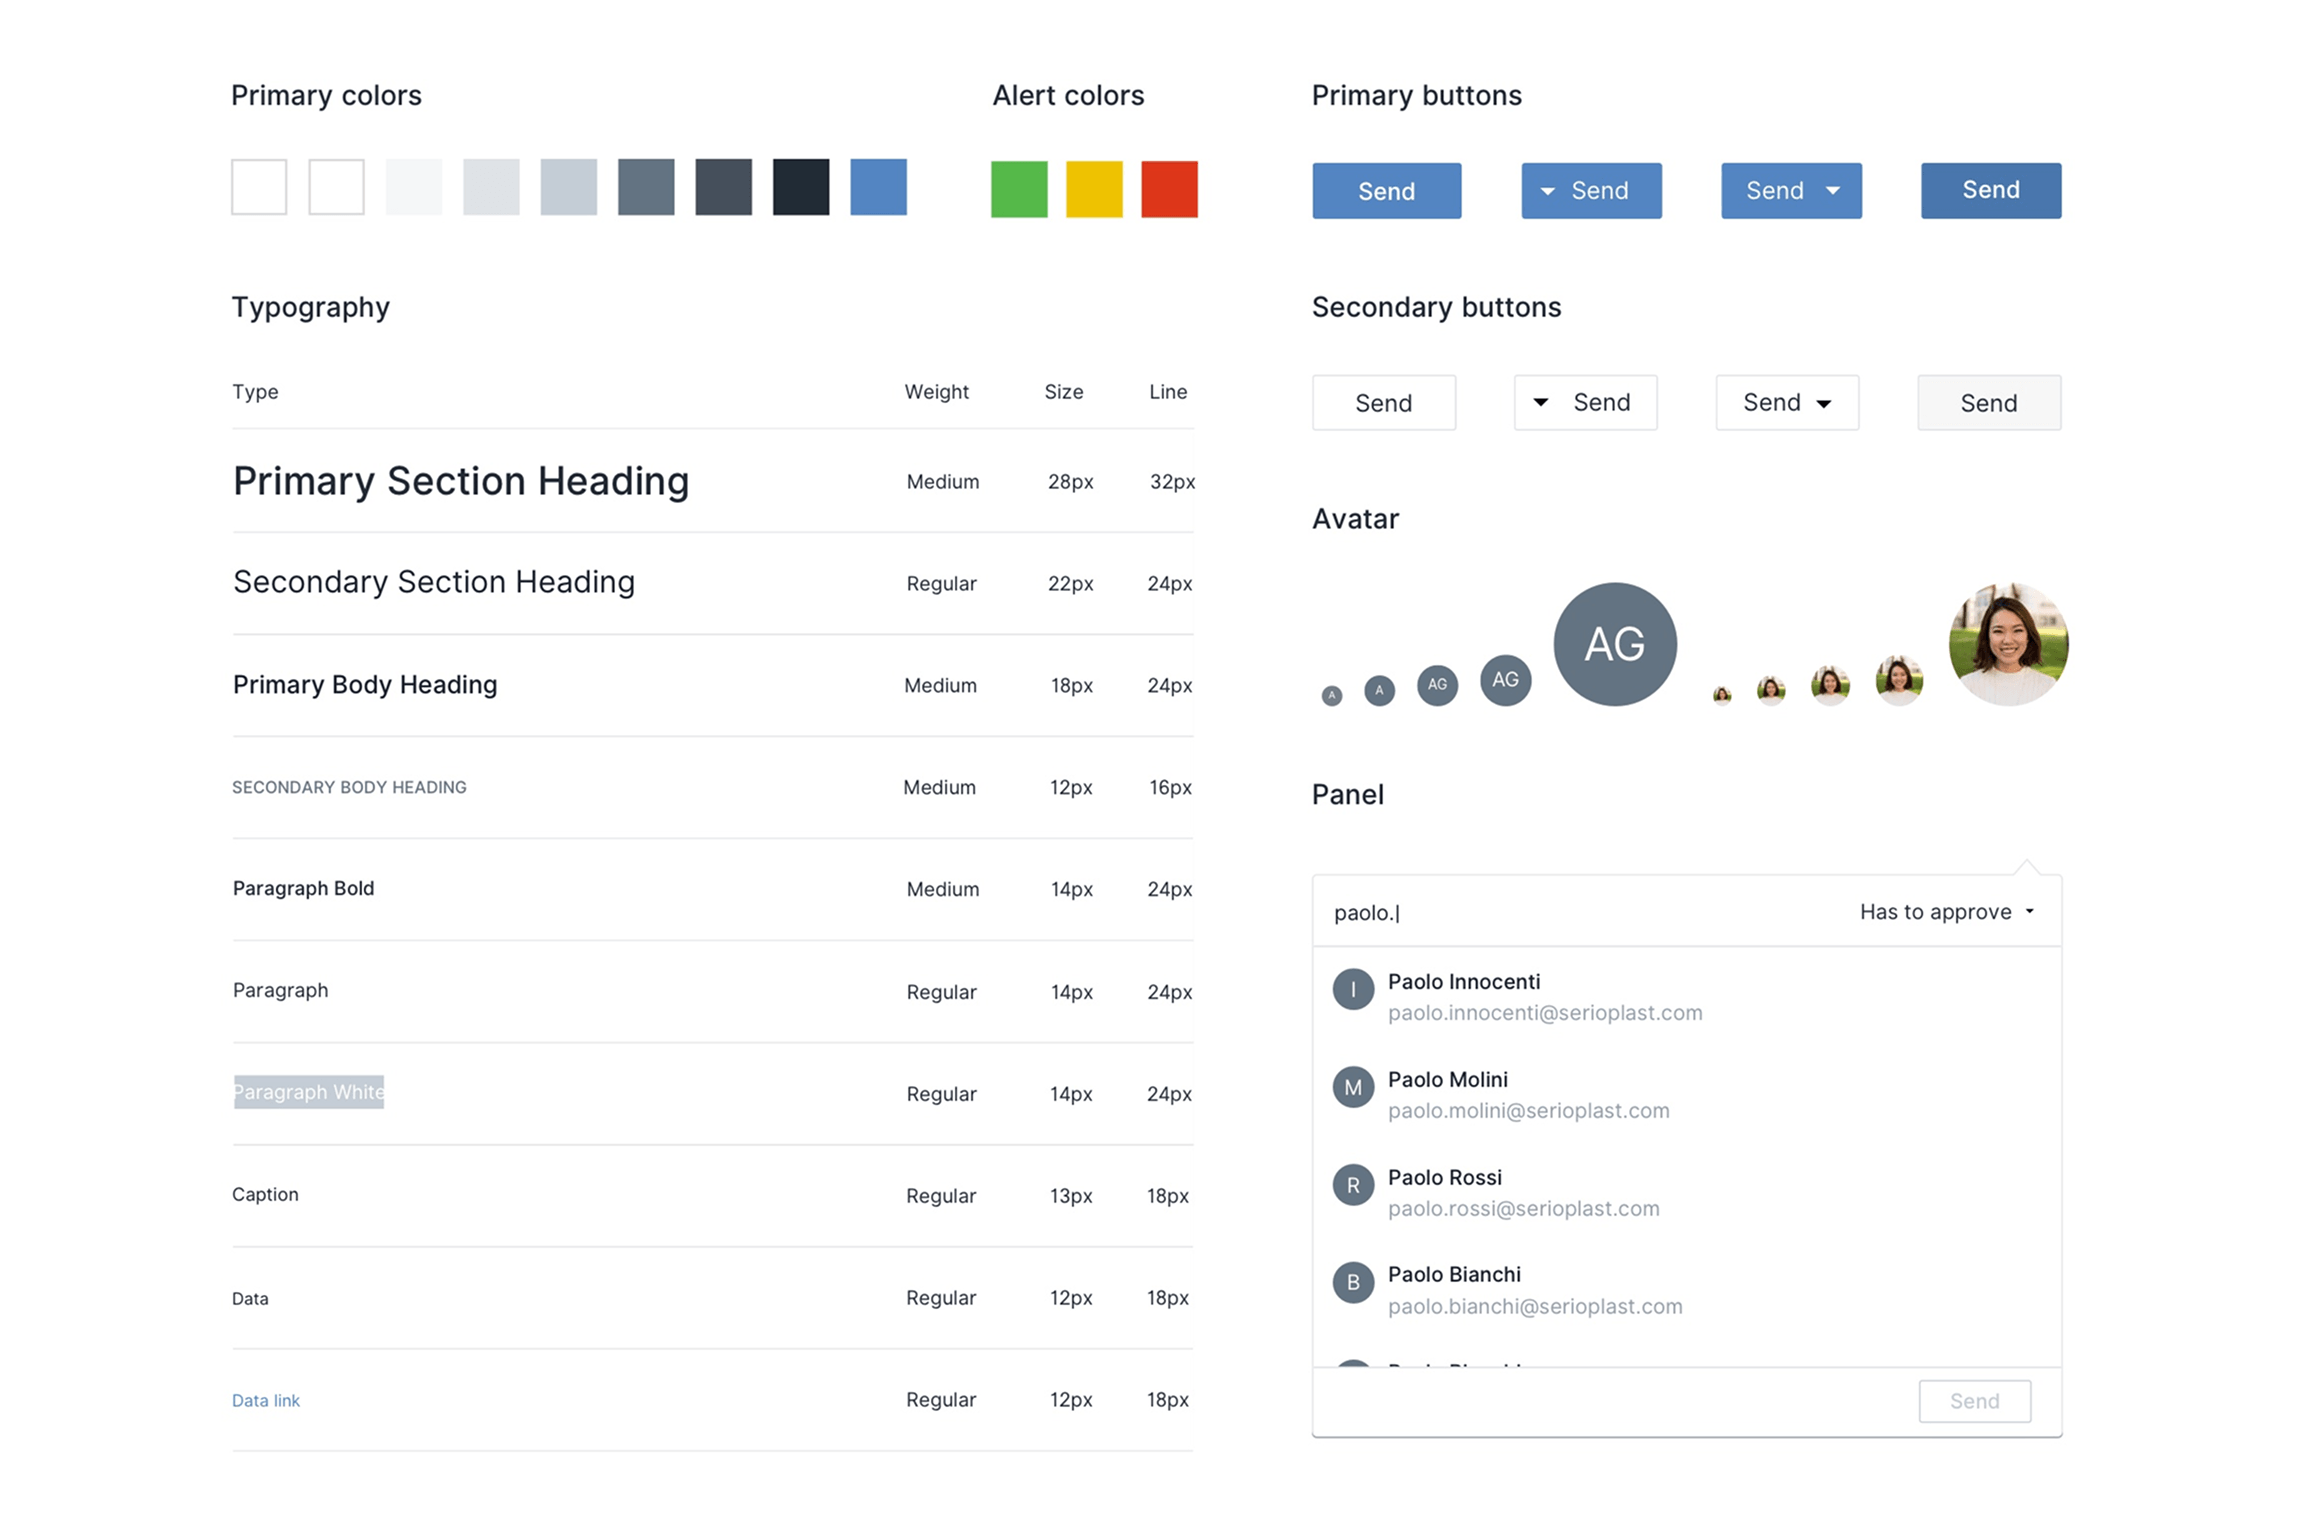The width and height of the screenshot is (2312, 1534).
Task: Select the green alert color swatch
Action: 1018,188
